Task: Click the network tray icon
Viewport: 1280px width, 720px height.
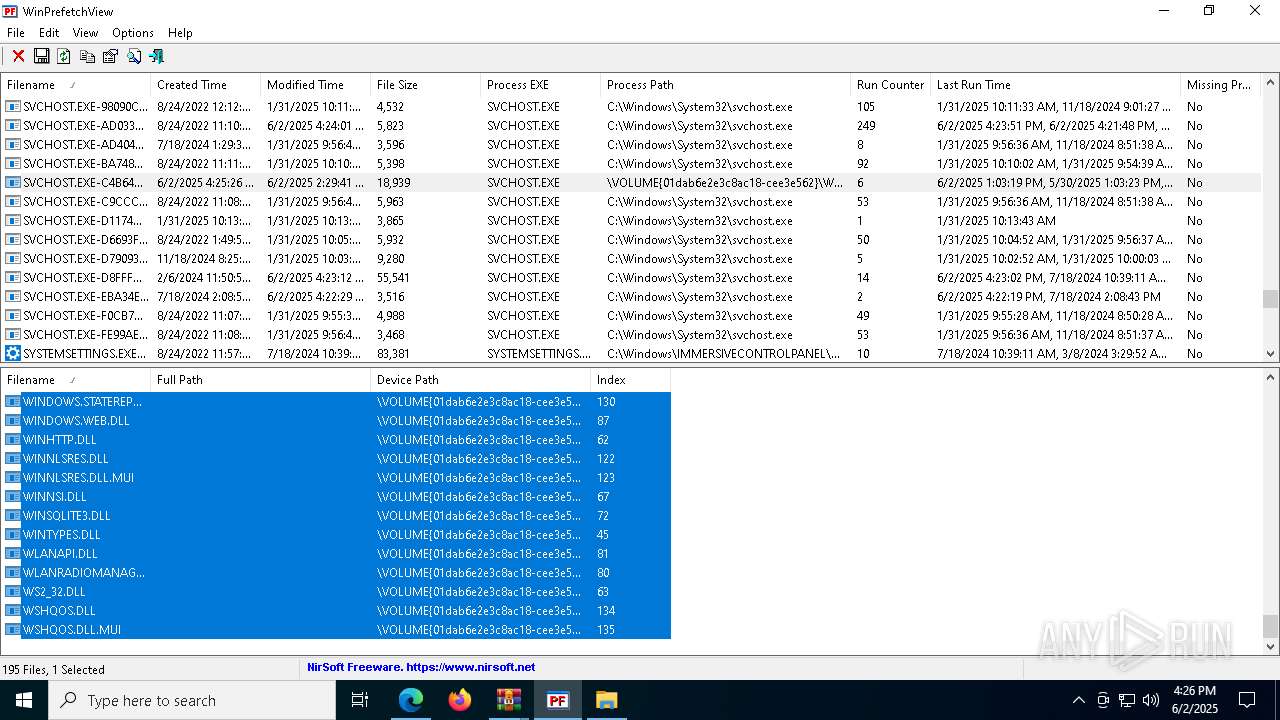Action: coord(1127,700)
